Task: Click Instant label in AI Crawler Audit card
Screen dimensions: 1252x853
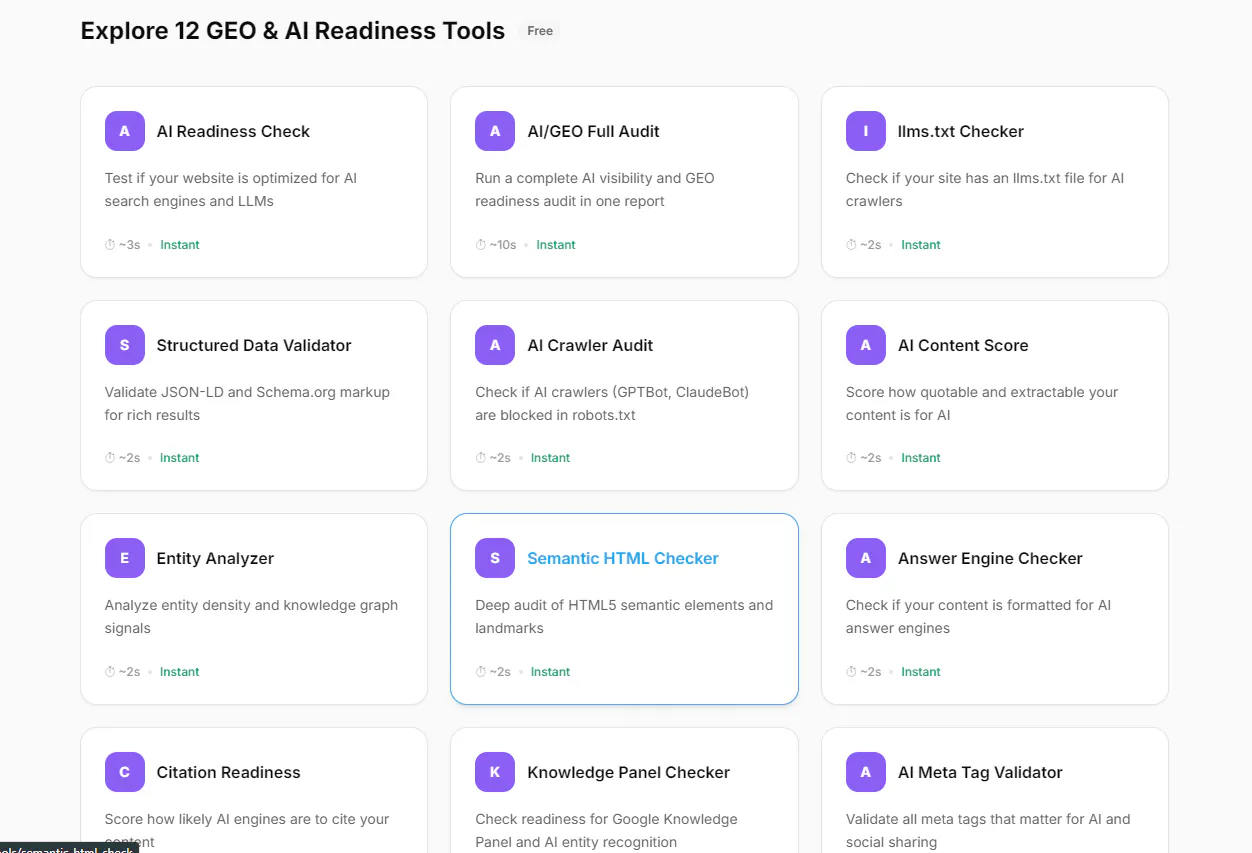Action: pyautogui.click(x=550, y=458)
